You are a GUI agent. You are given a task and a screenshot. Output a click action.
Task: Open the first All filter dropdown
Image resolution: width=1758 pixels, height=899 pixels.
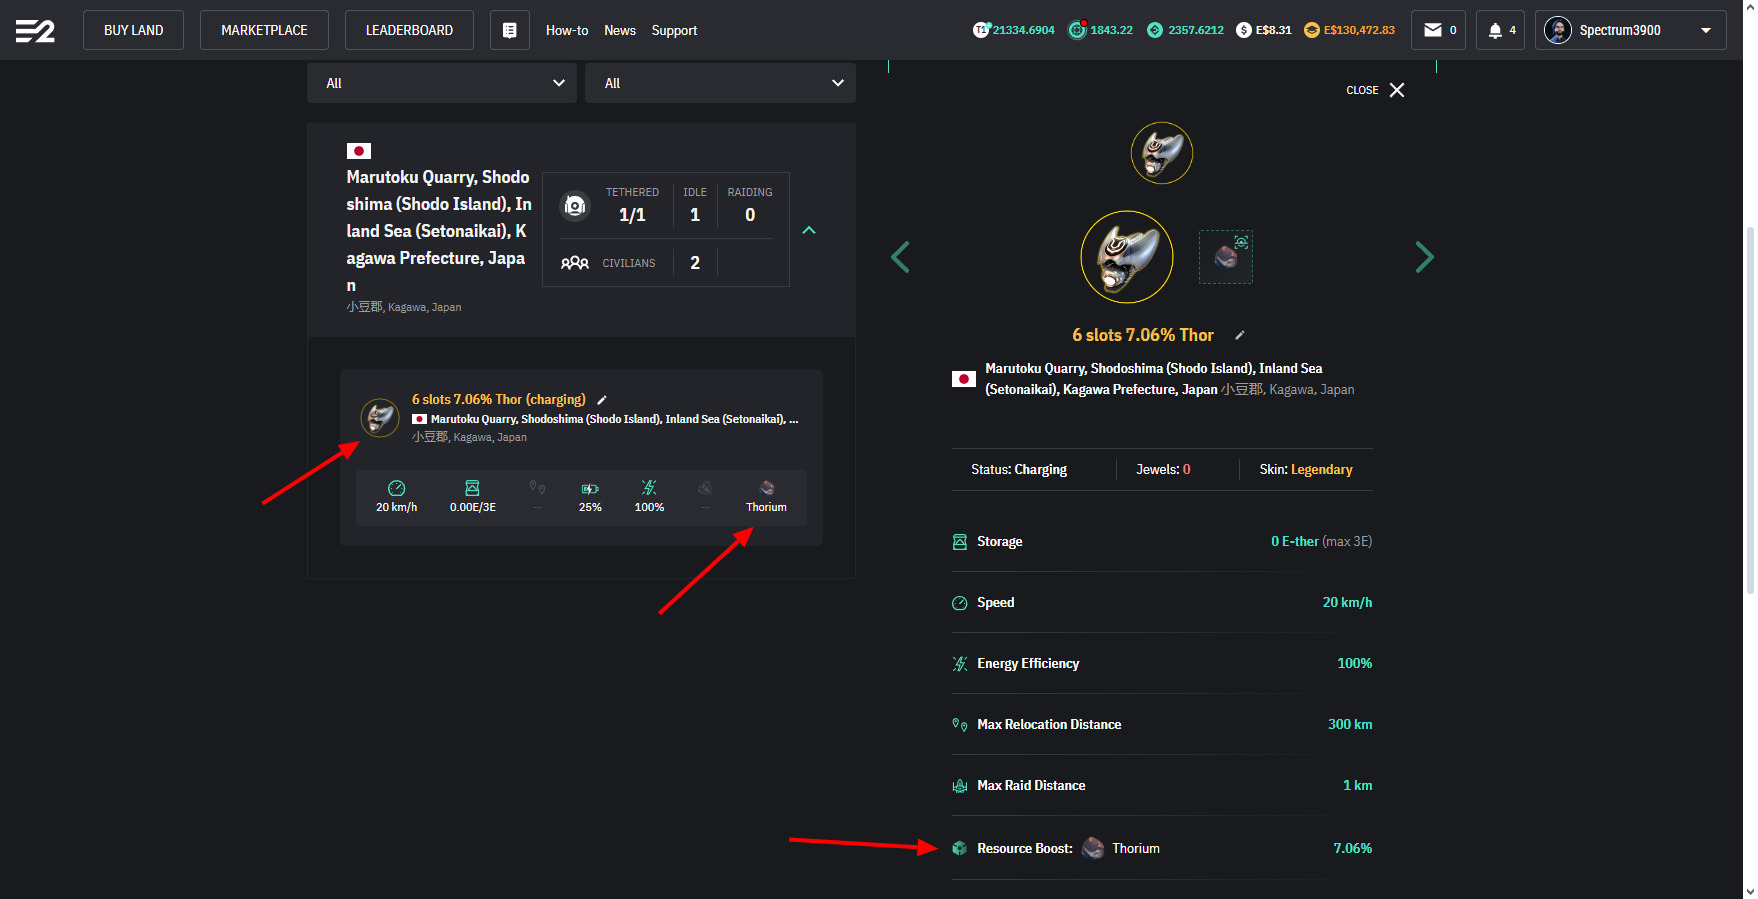click(x=441, y=83)
